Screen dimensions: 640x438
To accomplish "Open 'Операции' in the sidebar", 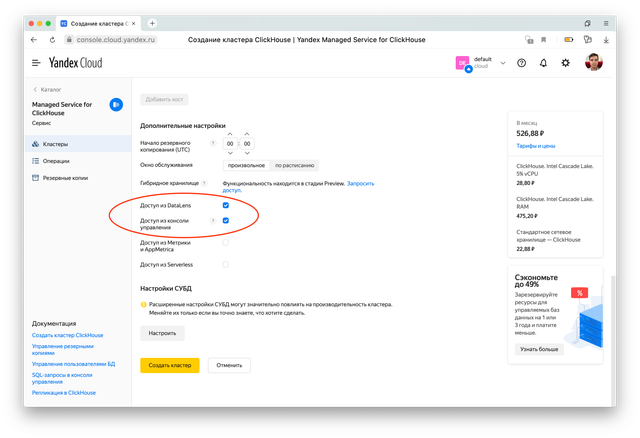I will tap(56, 160).
